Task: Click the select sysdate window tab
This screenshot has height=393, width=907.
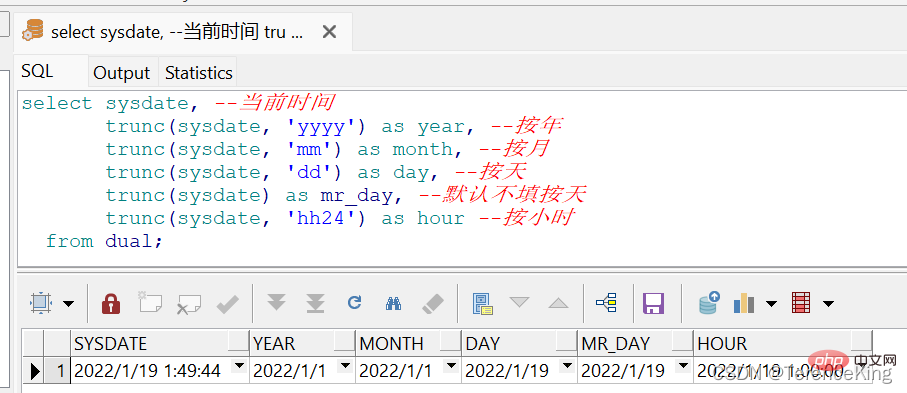Action: [x=176, y=32]
